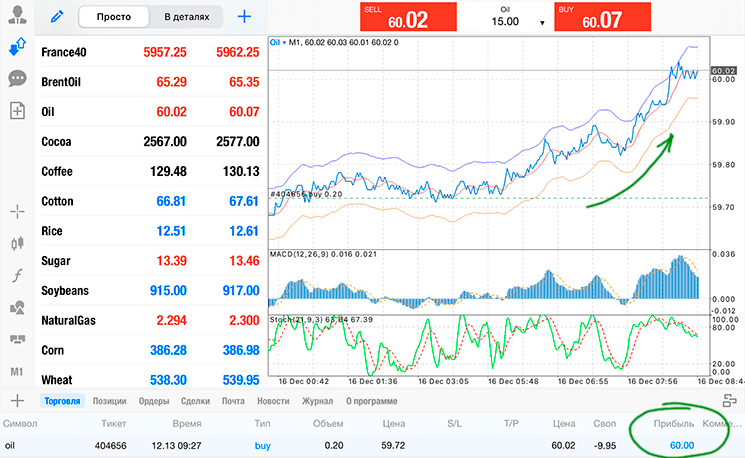Click the chart windows layout icon
Viewport: 745px width, 458px height.
click(x=18, y=339)
